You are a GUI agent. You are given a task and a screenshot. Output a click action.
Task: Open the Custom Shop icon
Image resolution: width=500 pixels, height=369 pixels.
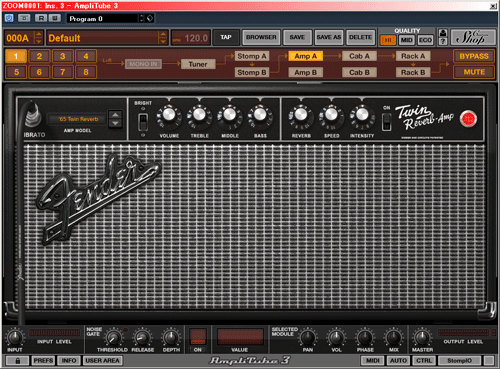tap(473, 37)
